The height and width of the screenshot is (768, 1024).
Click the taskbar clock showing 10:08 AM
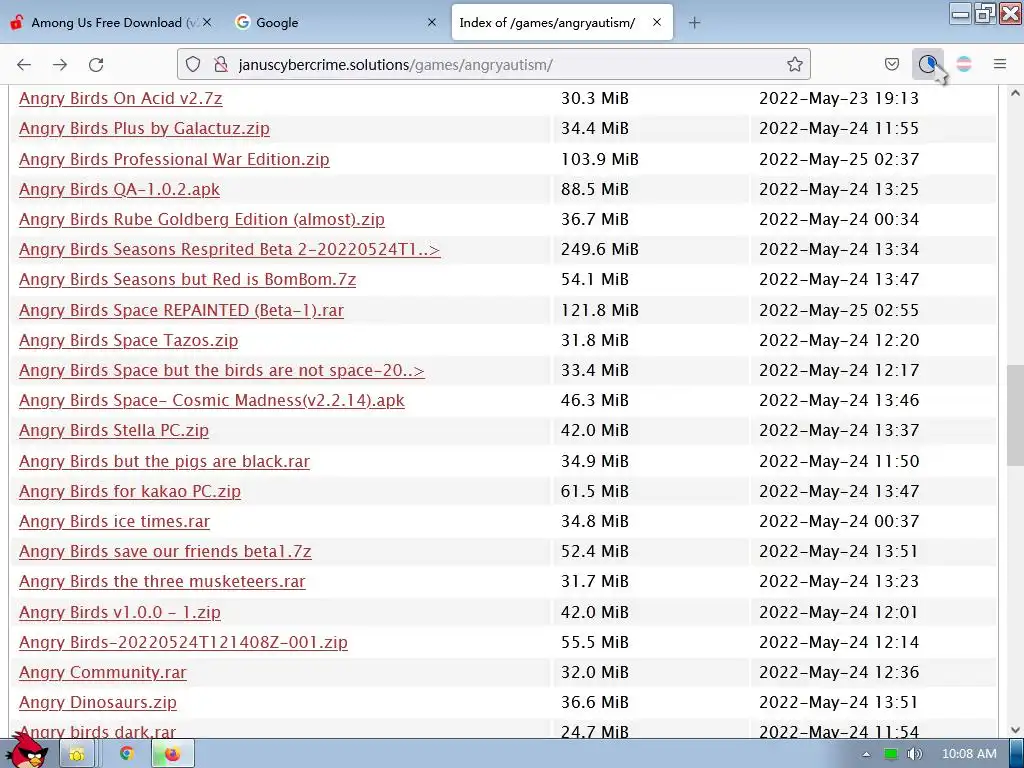[969, 754]
